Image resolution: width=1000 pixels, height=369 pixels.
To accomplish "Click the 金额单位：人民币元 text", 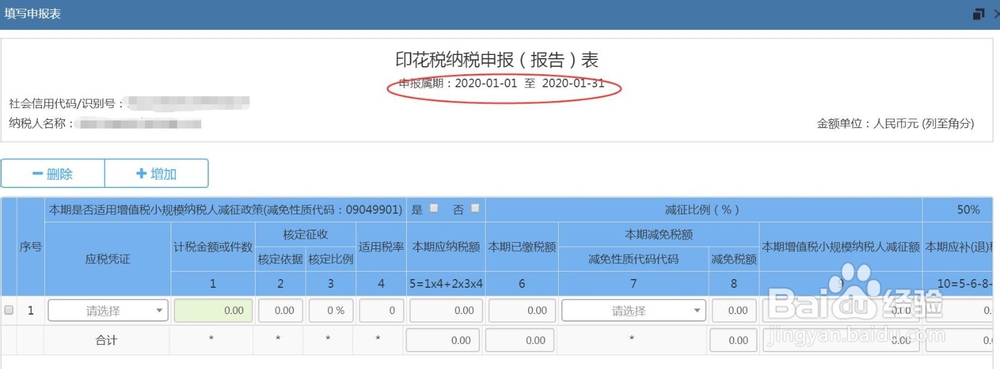I will click(895, 124).
